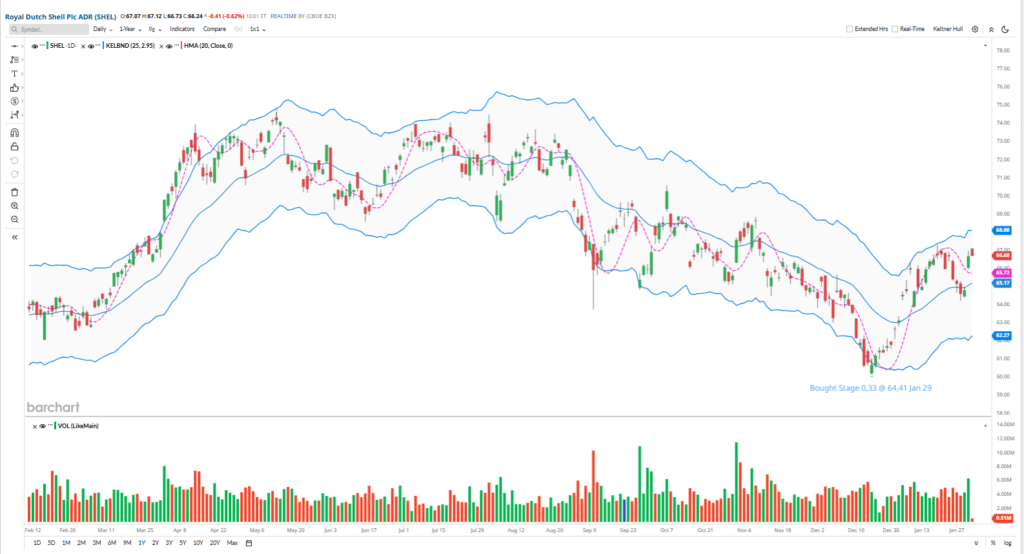Click the zoom out magnifier icon
1024x554 pixels.
[15, 219]
